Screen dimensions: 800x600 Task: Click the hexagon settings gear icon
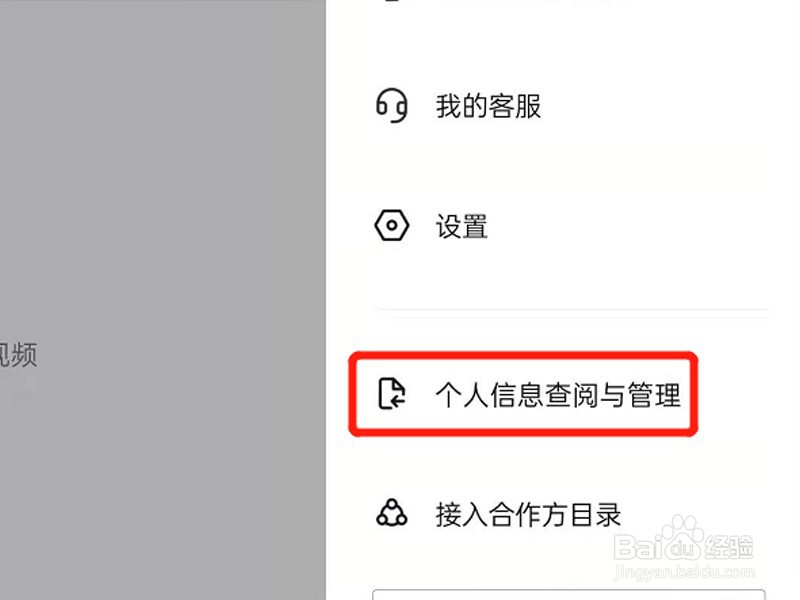(392, 225)
